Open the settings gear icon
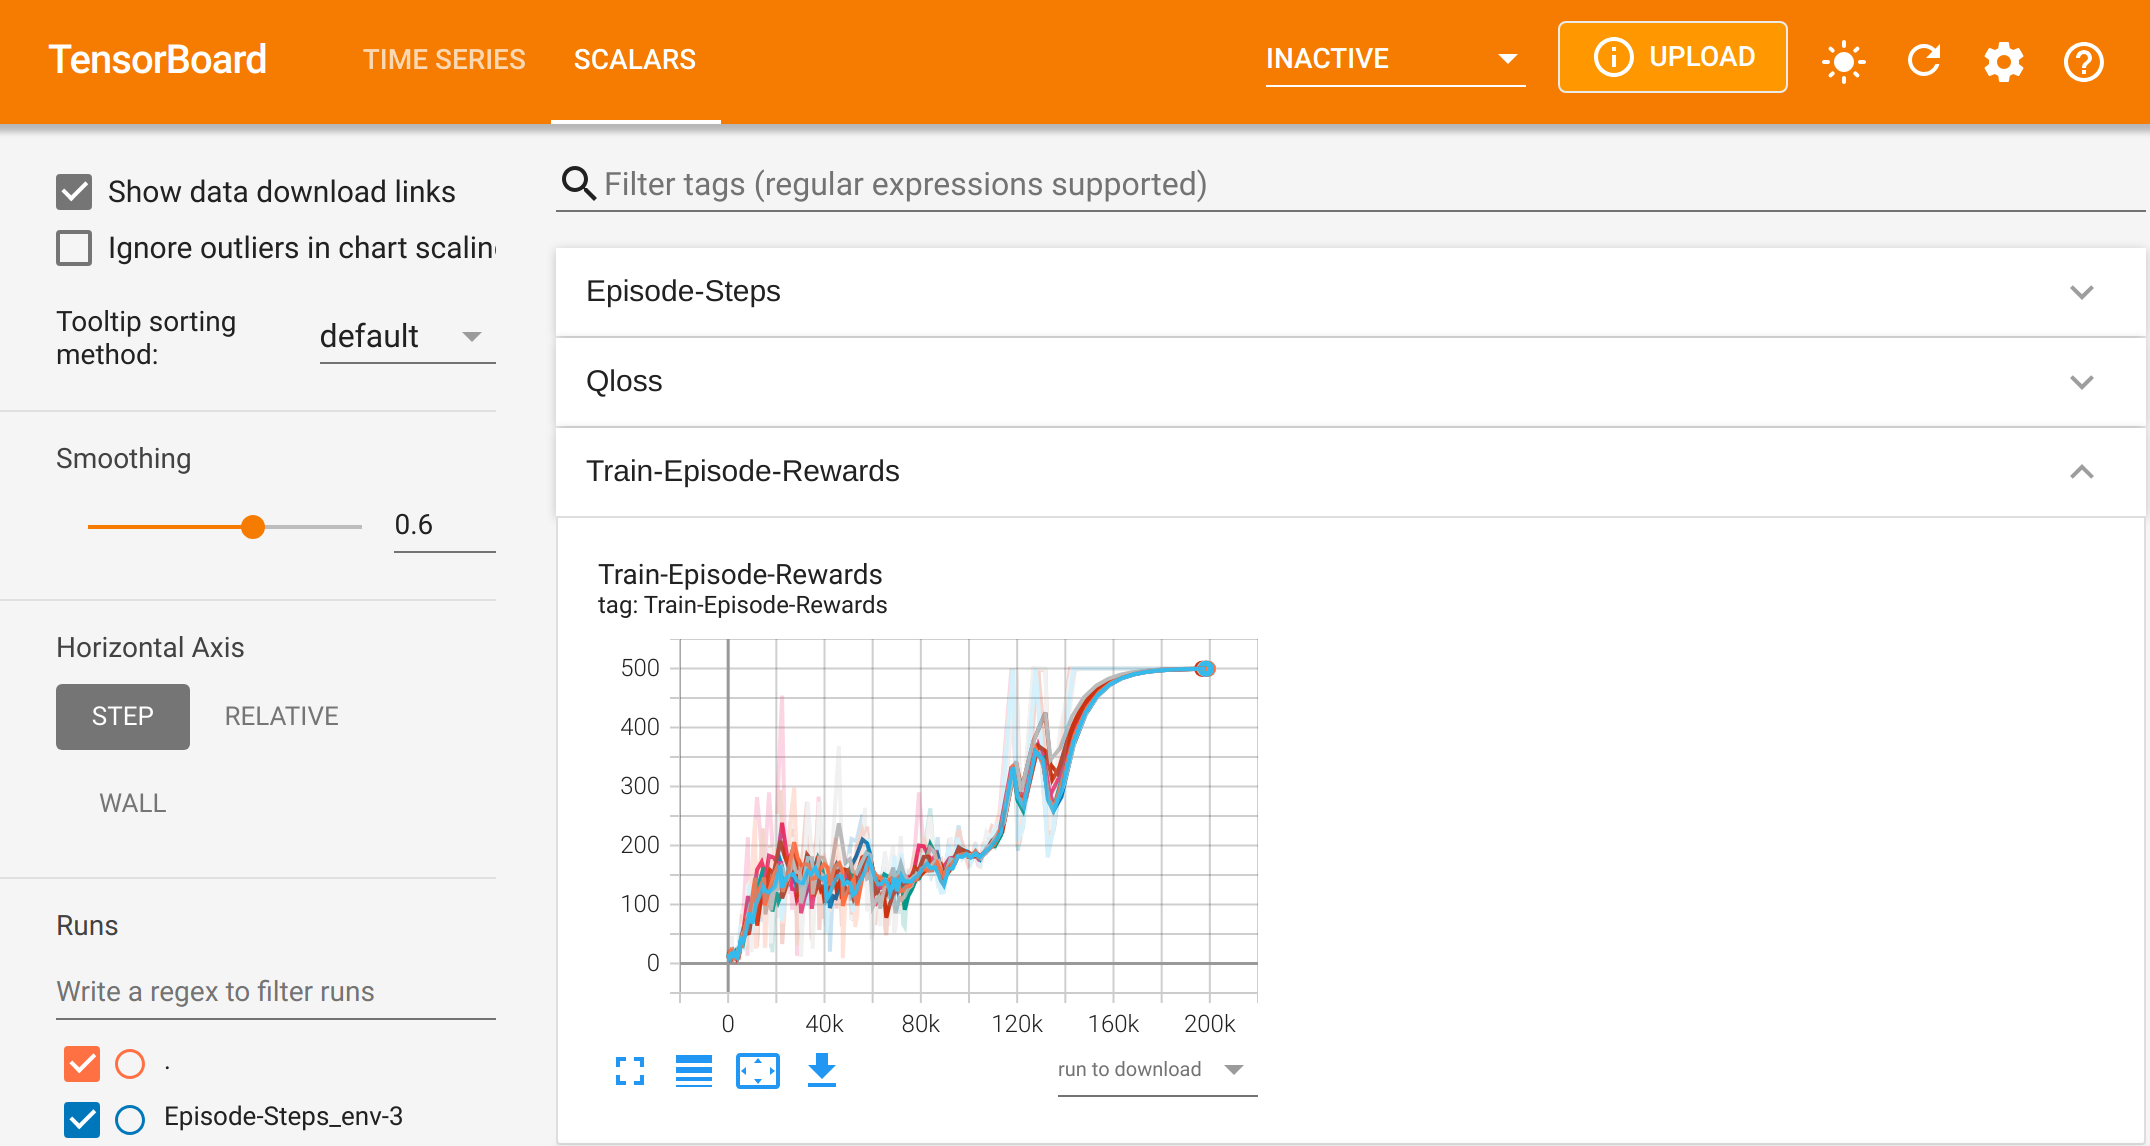 coord(2003,61)
